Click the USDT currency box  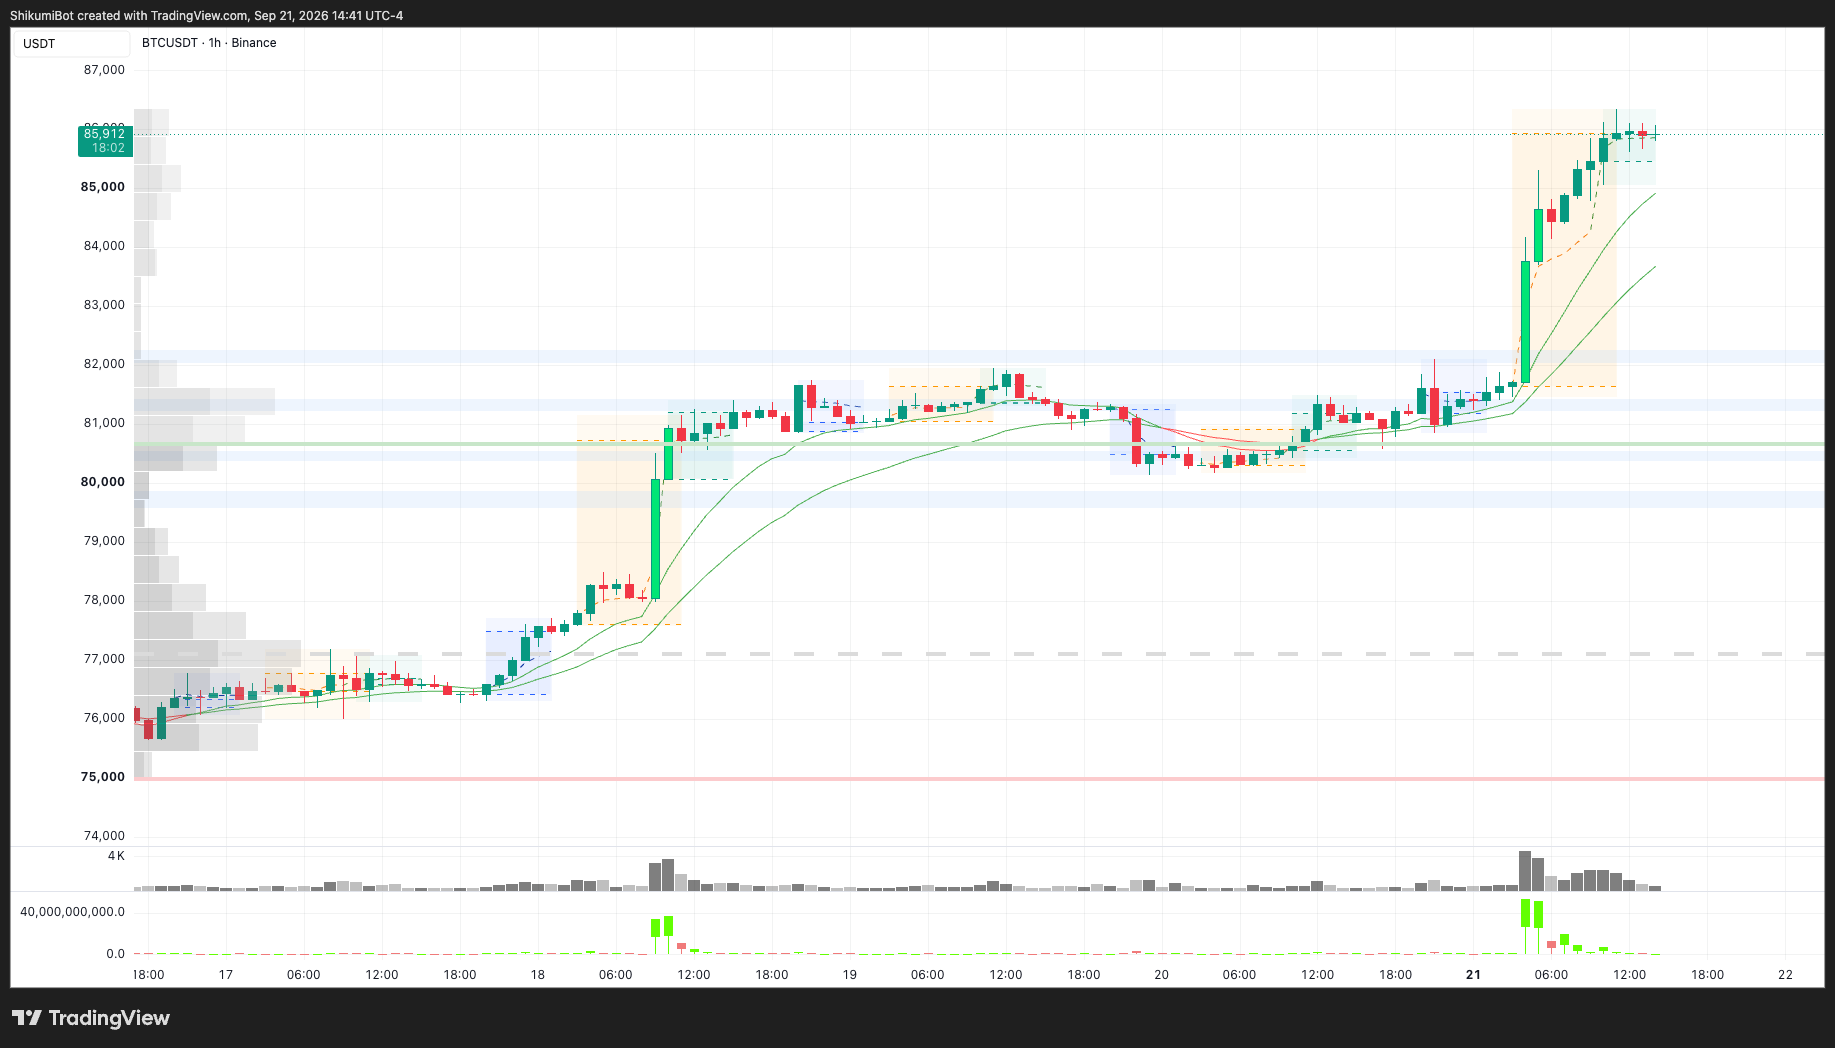coord(70,43)
